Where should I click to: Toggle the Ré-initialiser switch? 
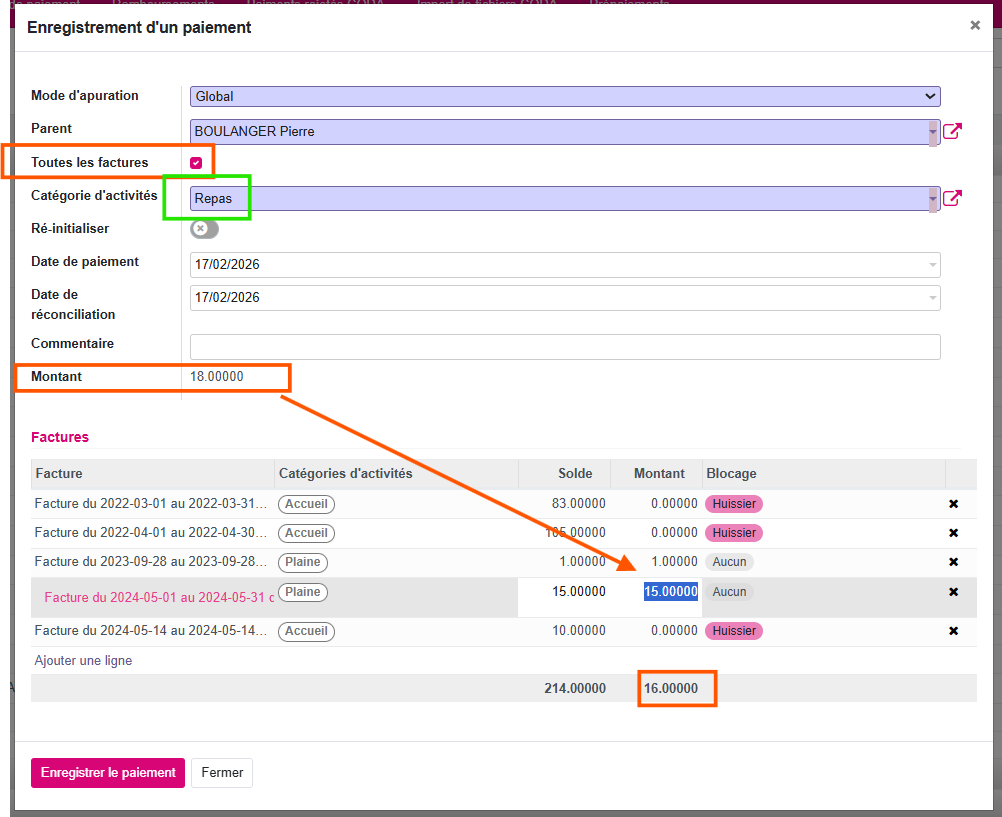click(204, 229)
